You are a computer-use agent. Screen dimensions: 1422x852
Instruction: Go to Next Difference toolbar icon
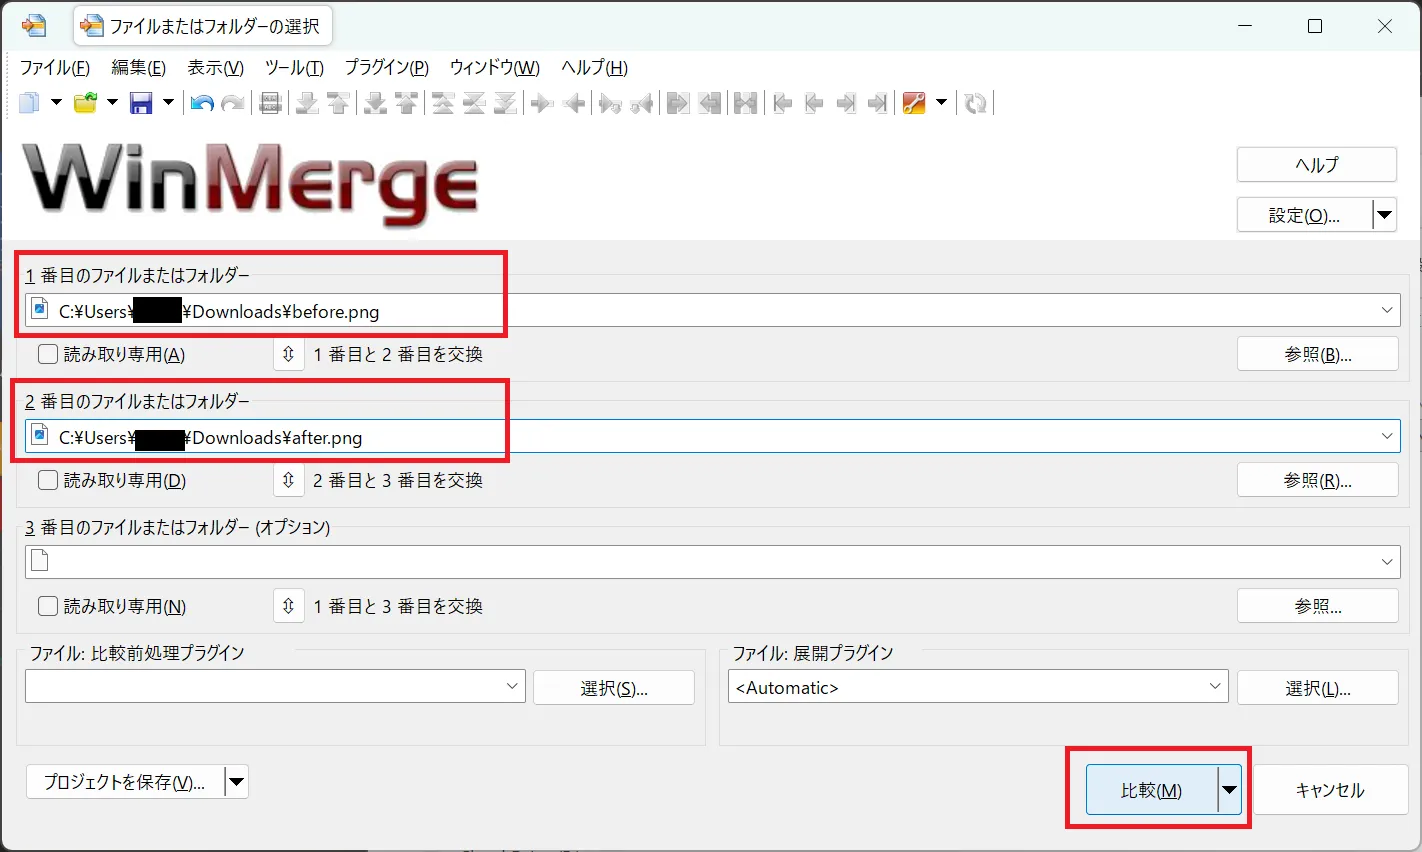[308, 102]
